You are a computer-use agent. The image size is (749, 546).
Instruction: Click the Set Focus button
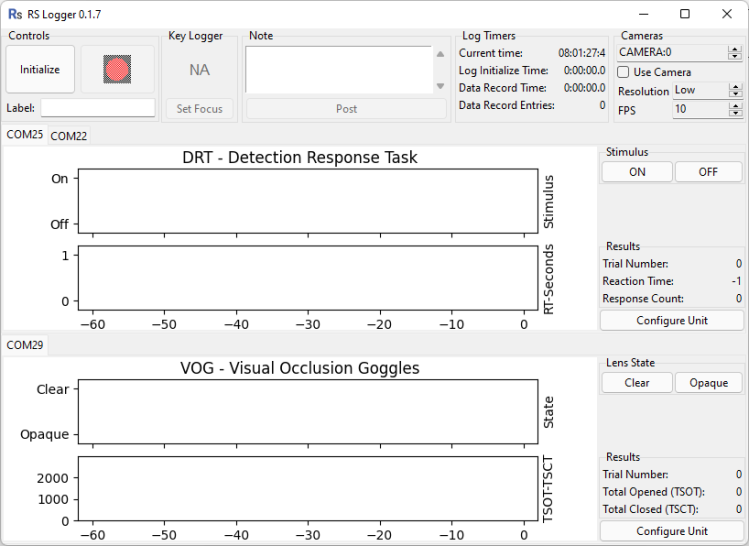click(199, 109)
